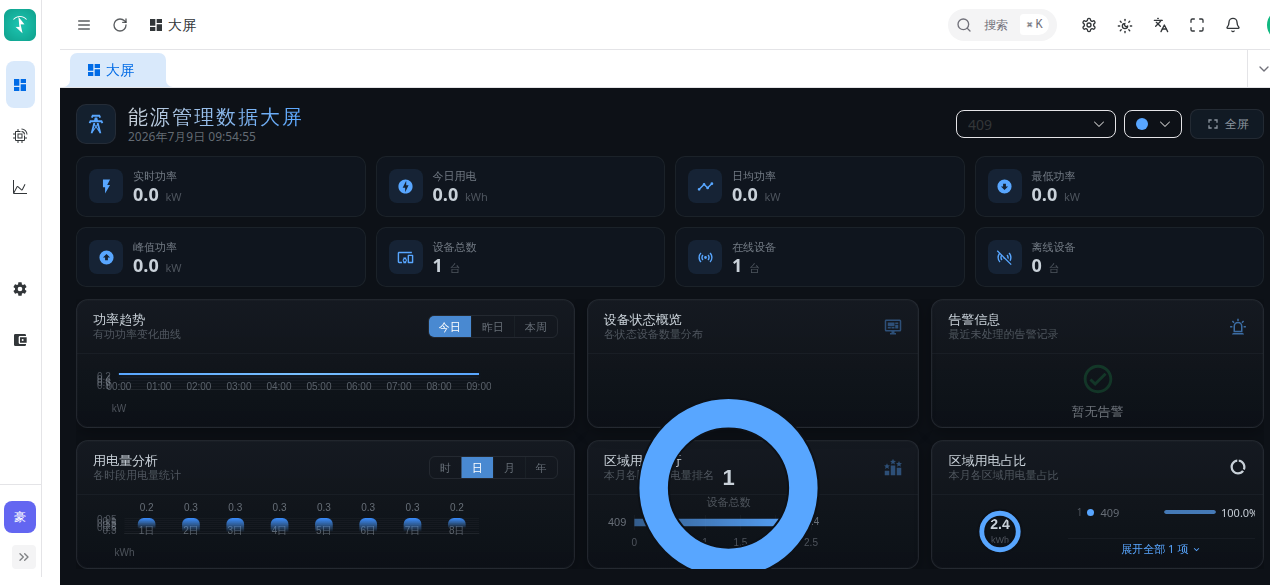Toggle the hamburger menu collapse icon

pyautogui.click(x=84, y=25)
